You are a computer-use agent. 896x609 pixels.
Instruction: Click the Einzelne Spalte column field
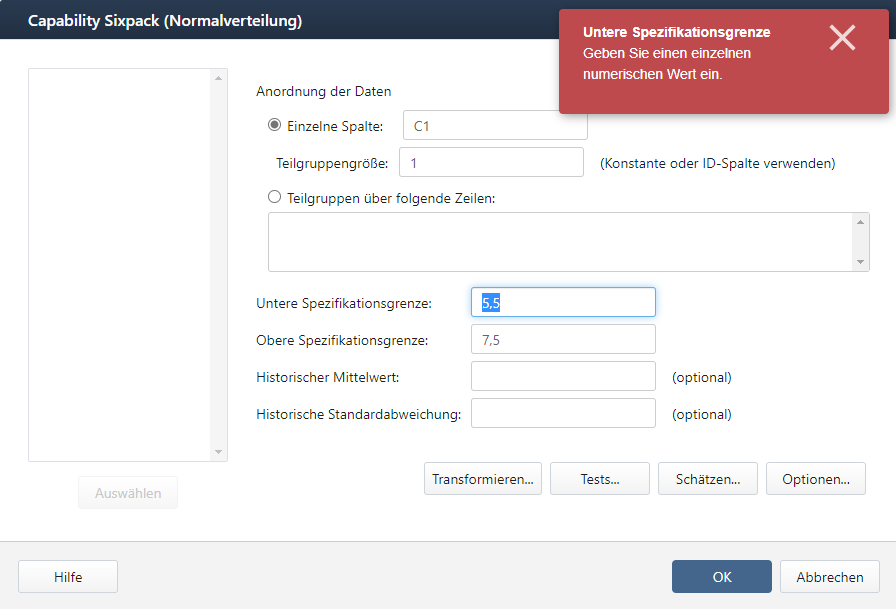[x=495, y=126]
